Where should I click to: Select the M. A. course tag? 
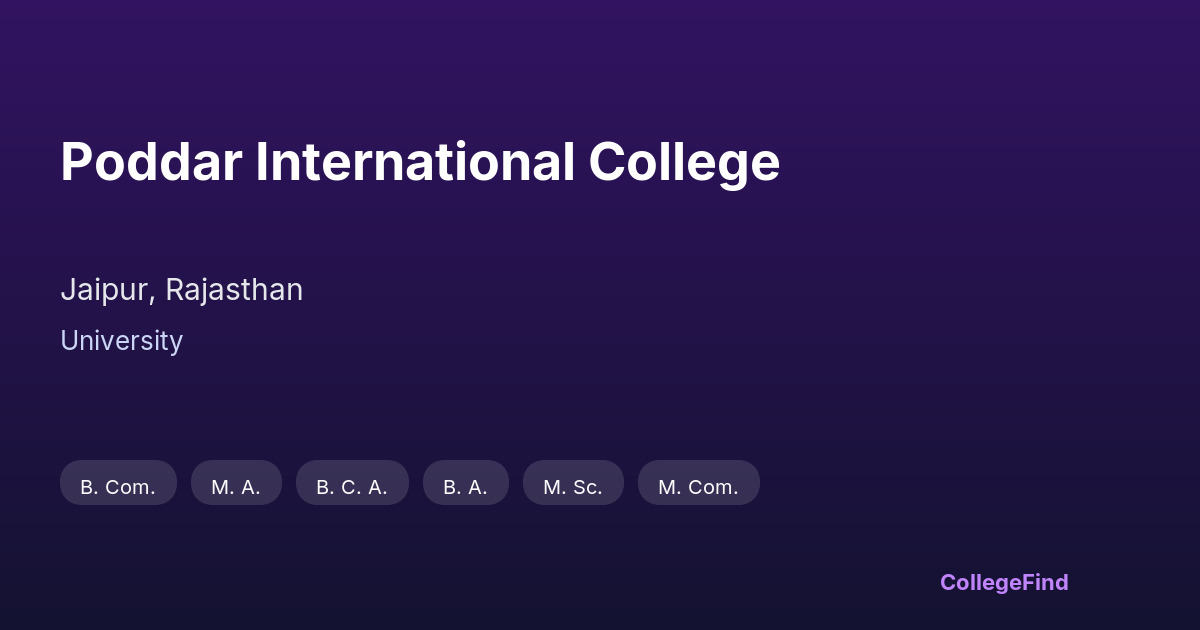coord(236,486)
